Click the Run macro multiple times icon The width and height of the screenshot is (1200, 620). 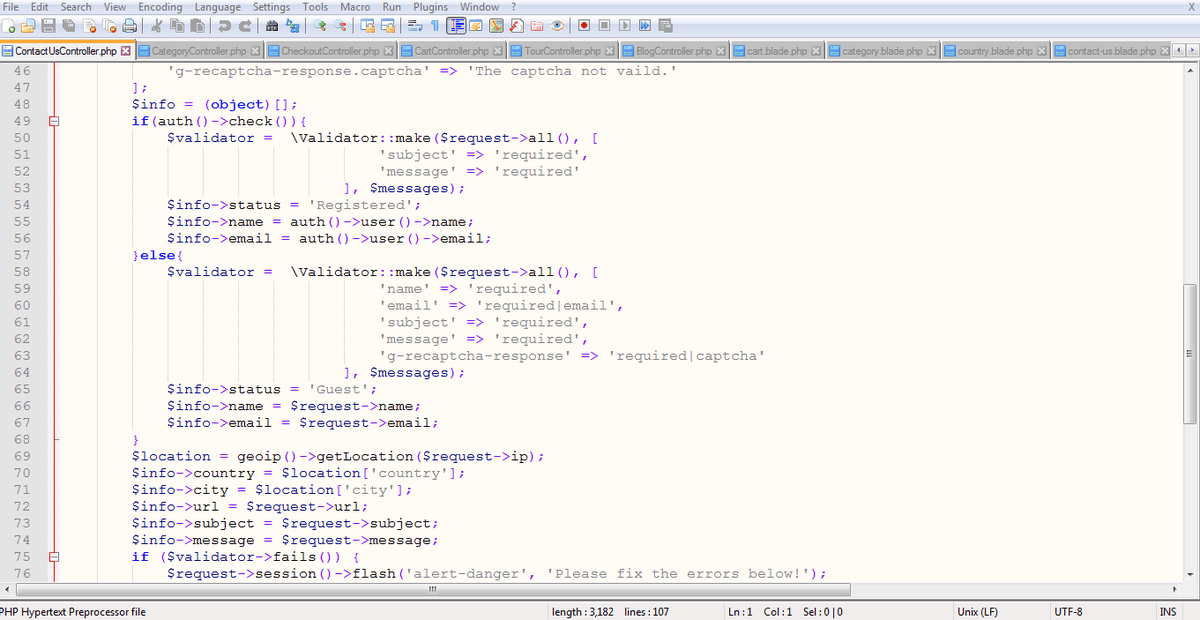click(645, 29)
